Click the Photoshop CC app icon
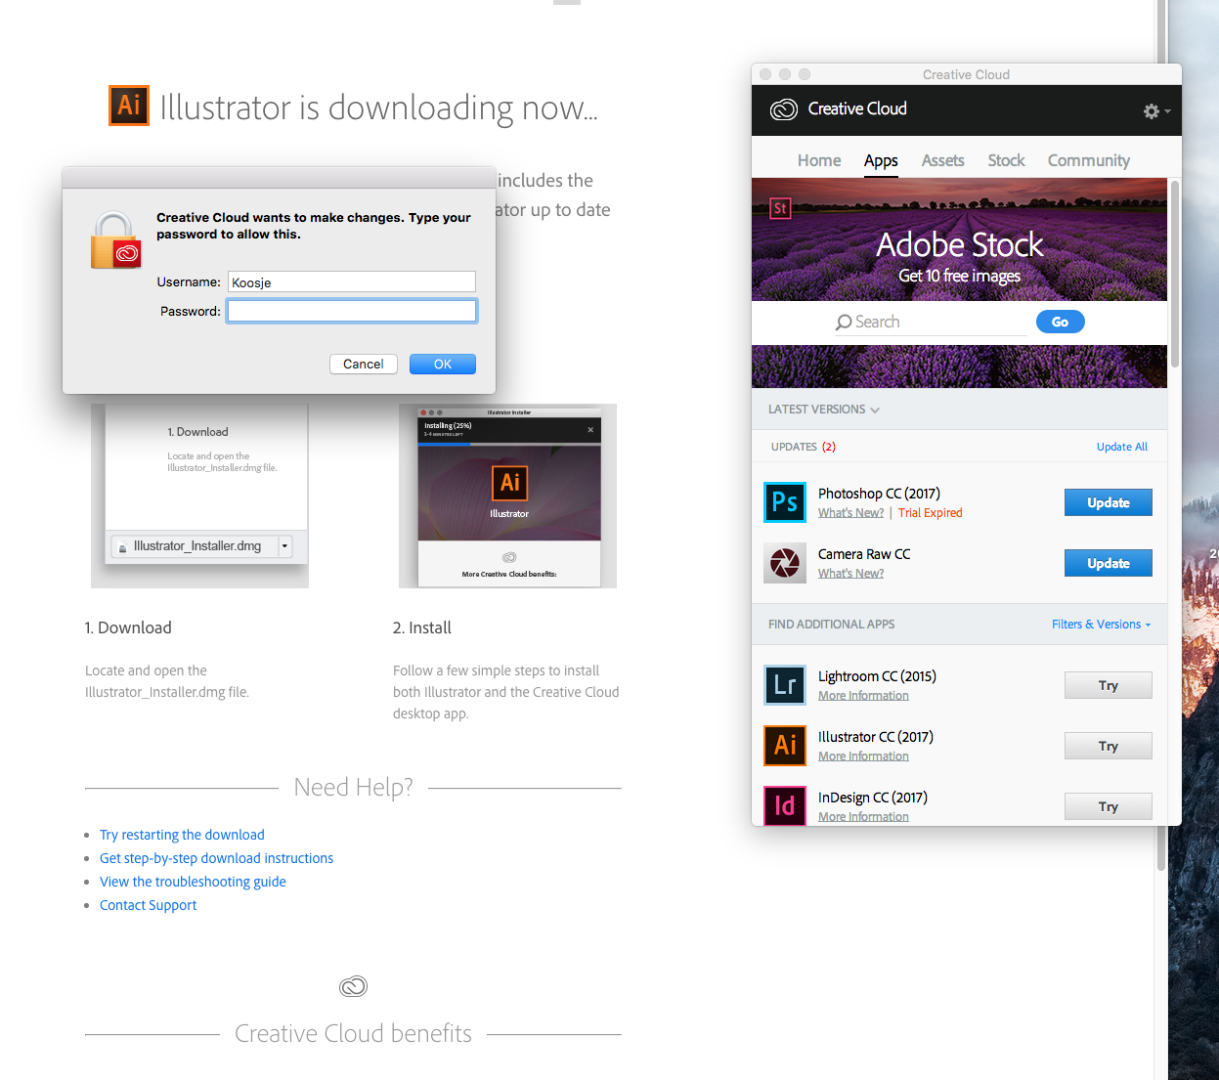 (785, 502)
